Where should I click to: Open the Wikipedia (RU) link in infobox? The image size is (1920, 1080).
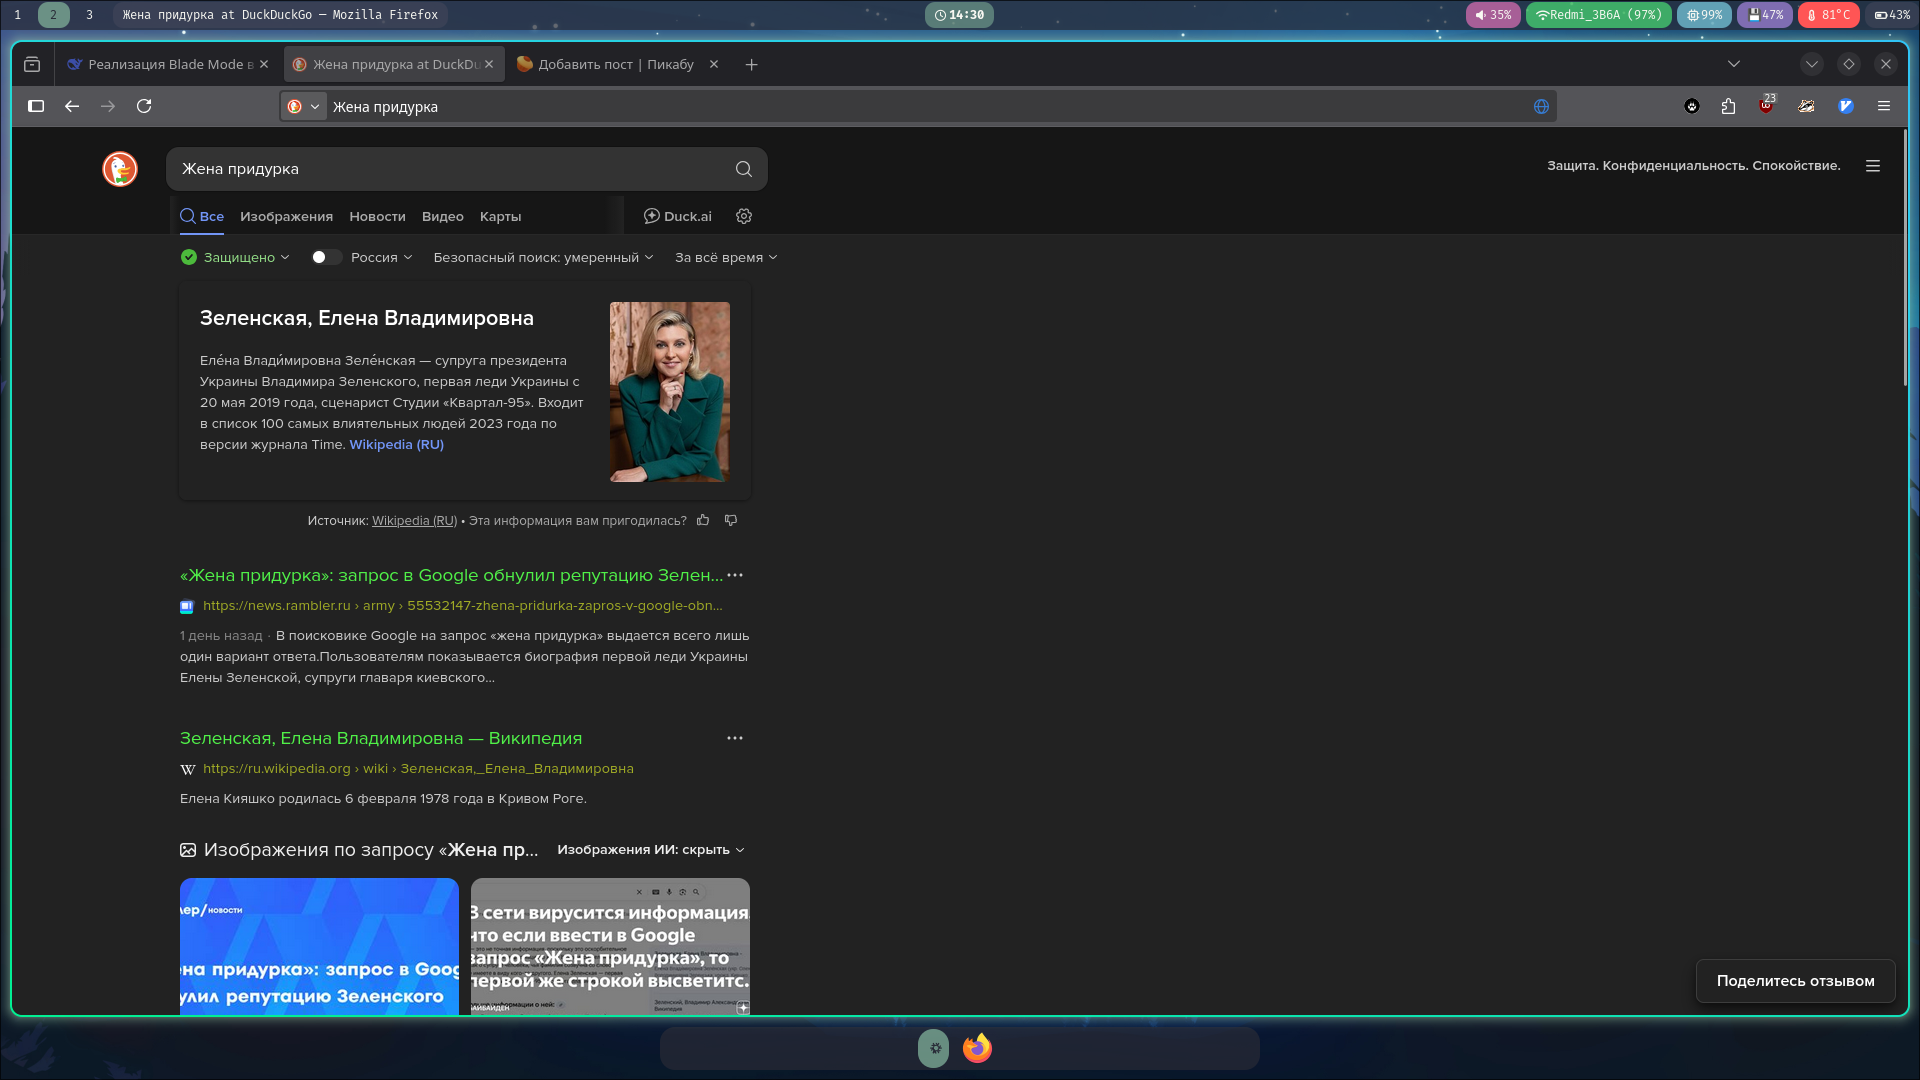click(396, 445)
